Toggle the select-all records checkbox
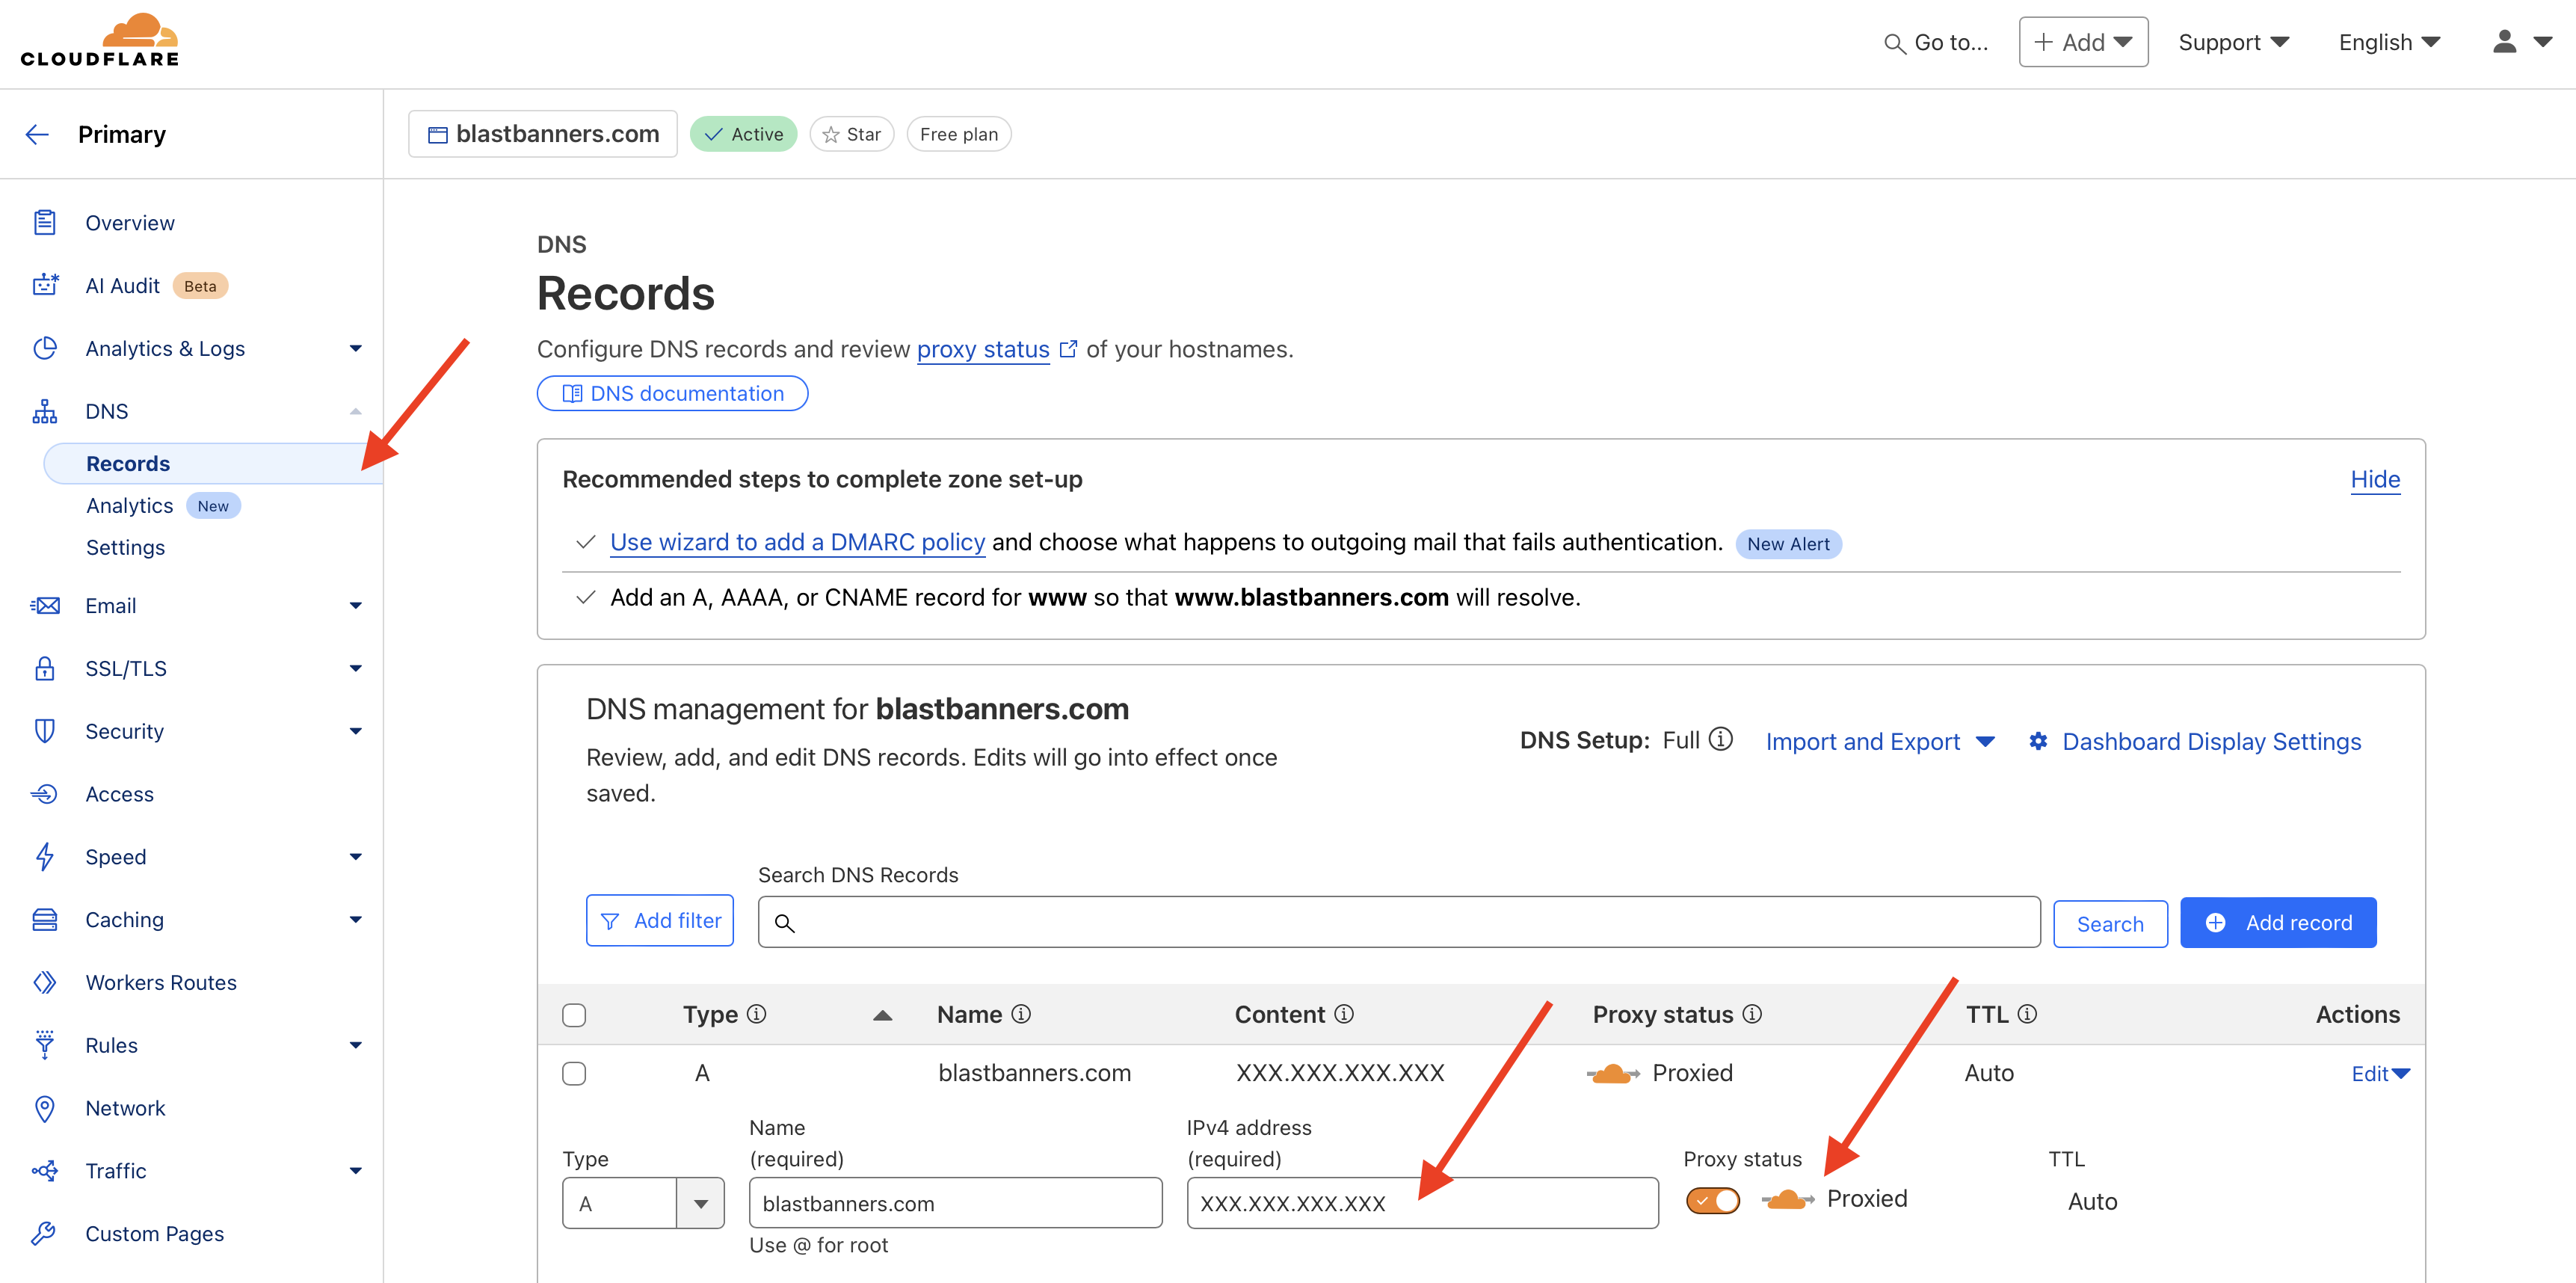This screenshot has width=2576, height=1283. point(574,1015)
